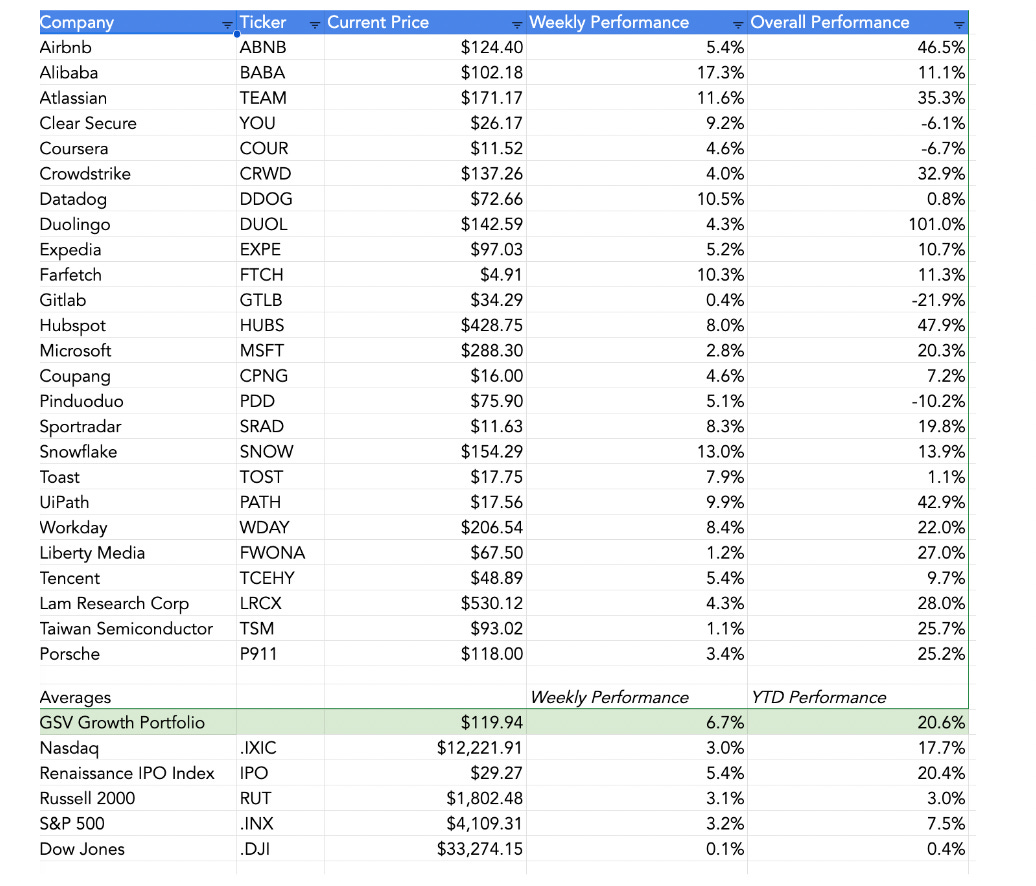Click the Airbnb company cell
This screenshot has width=1036, height=886.
click(137, 48)
